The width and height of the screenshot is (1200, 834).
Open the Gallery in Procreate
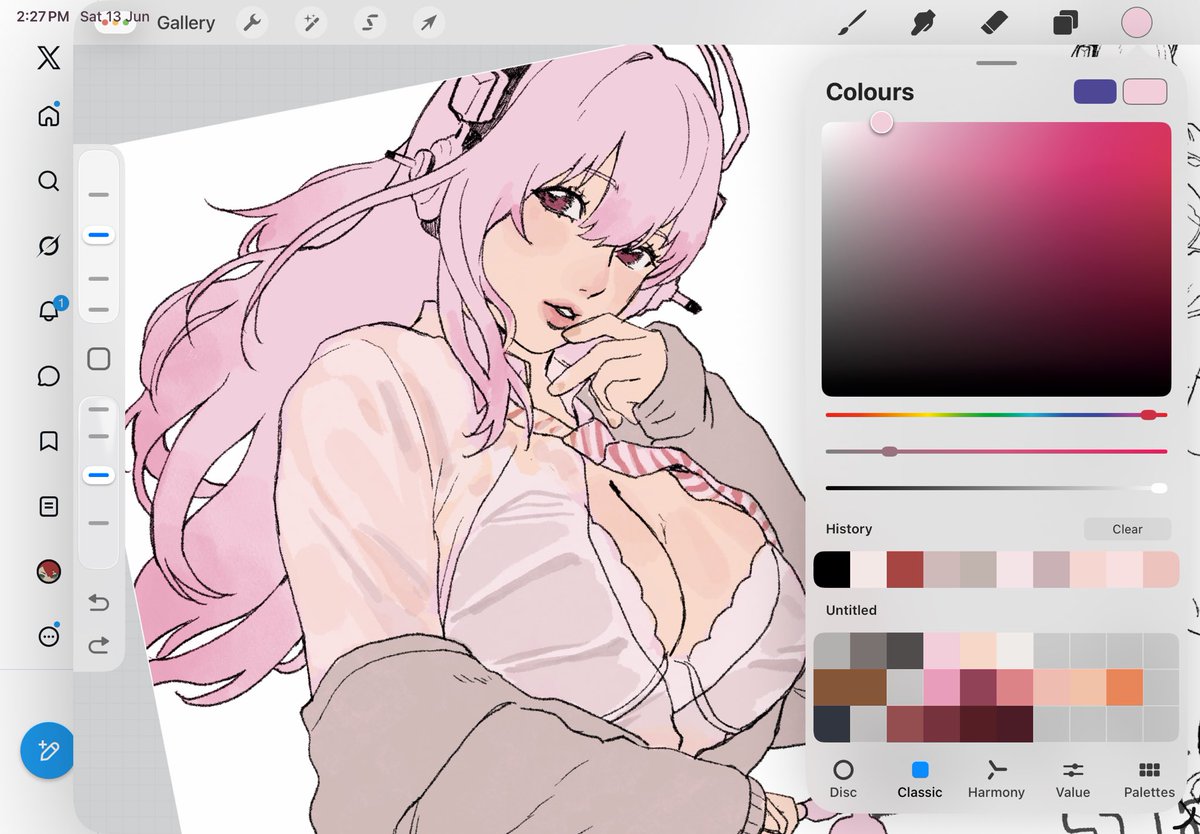coord(186,23)
